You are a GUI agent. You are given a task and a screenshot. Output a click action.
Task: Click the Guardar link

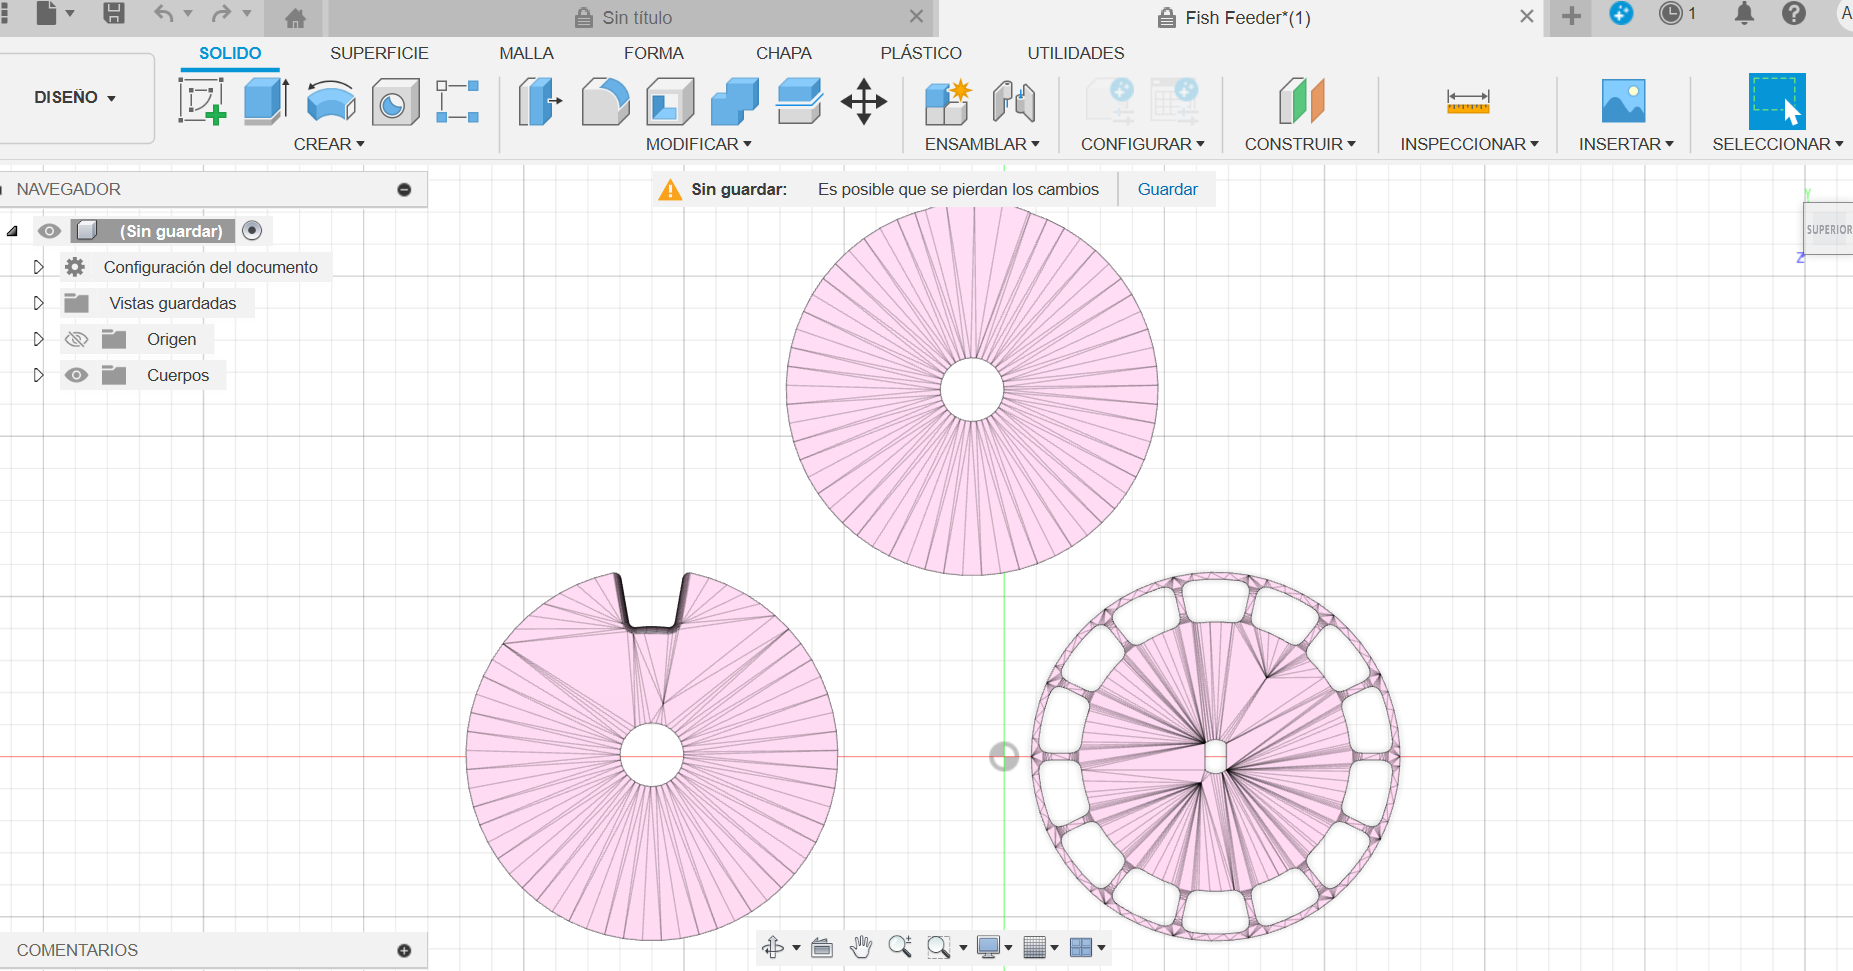point(1167,189)
